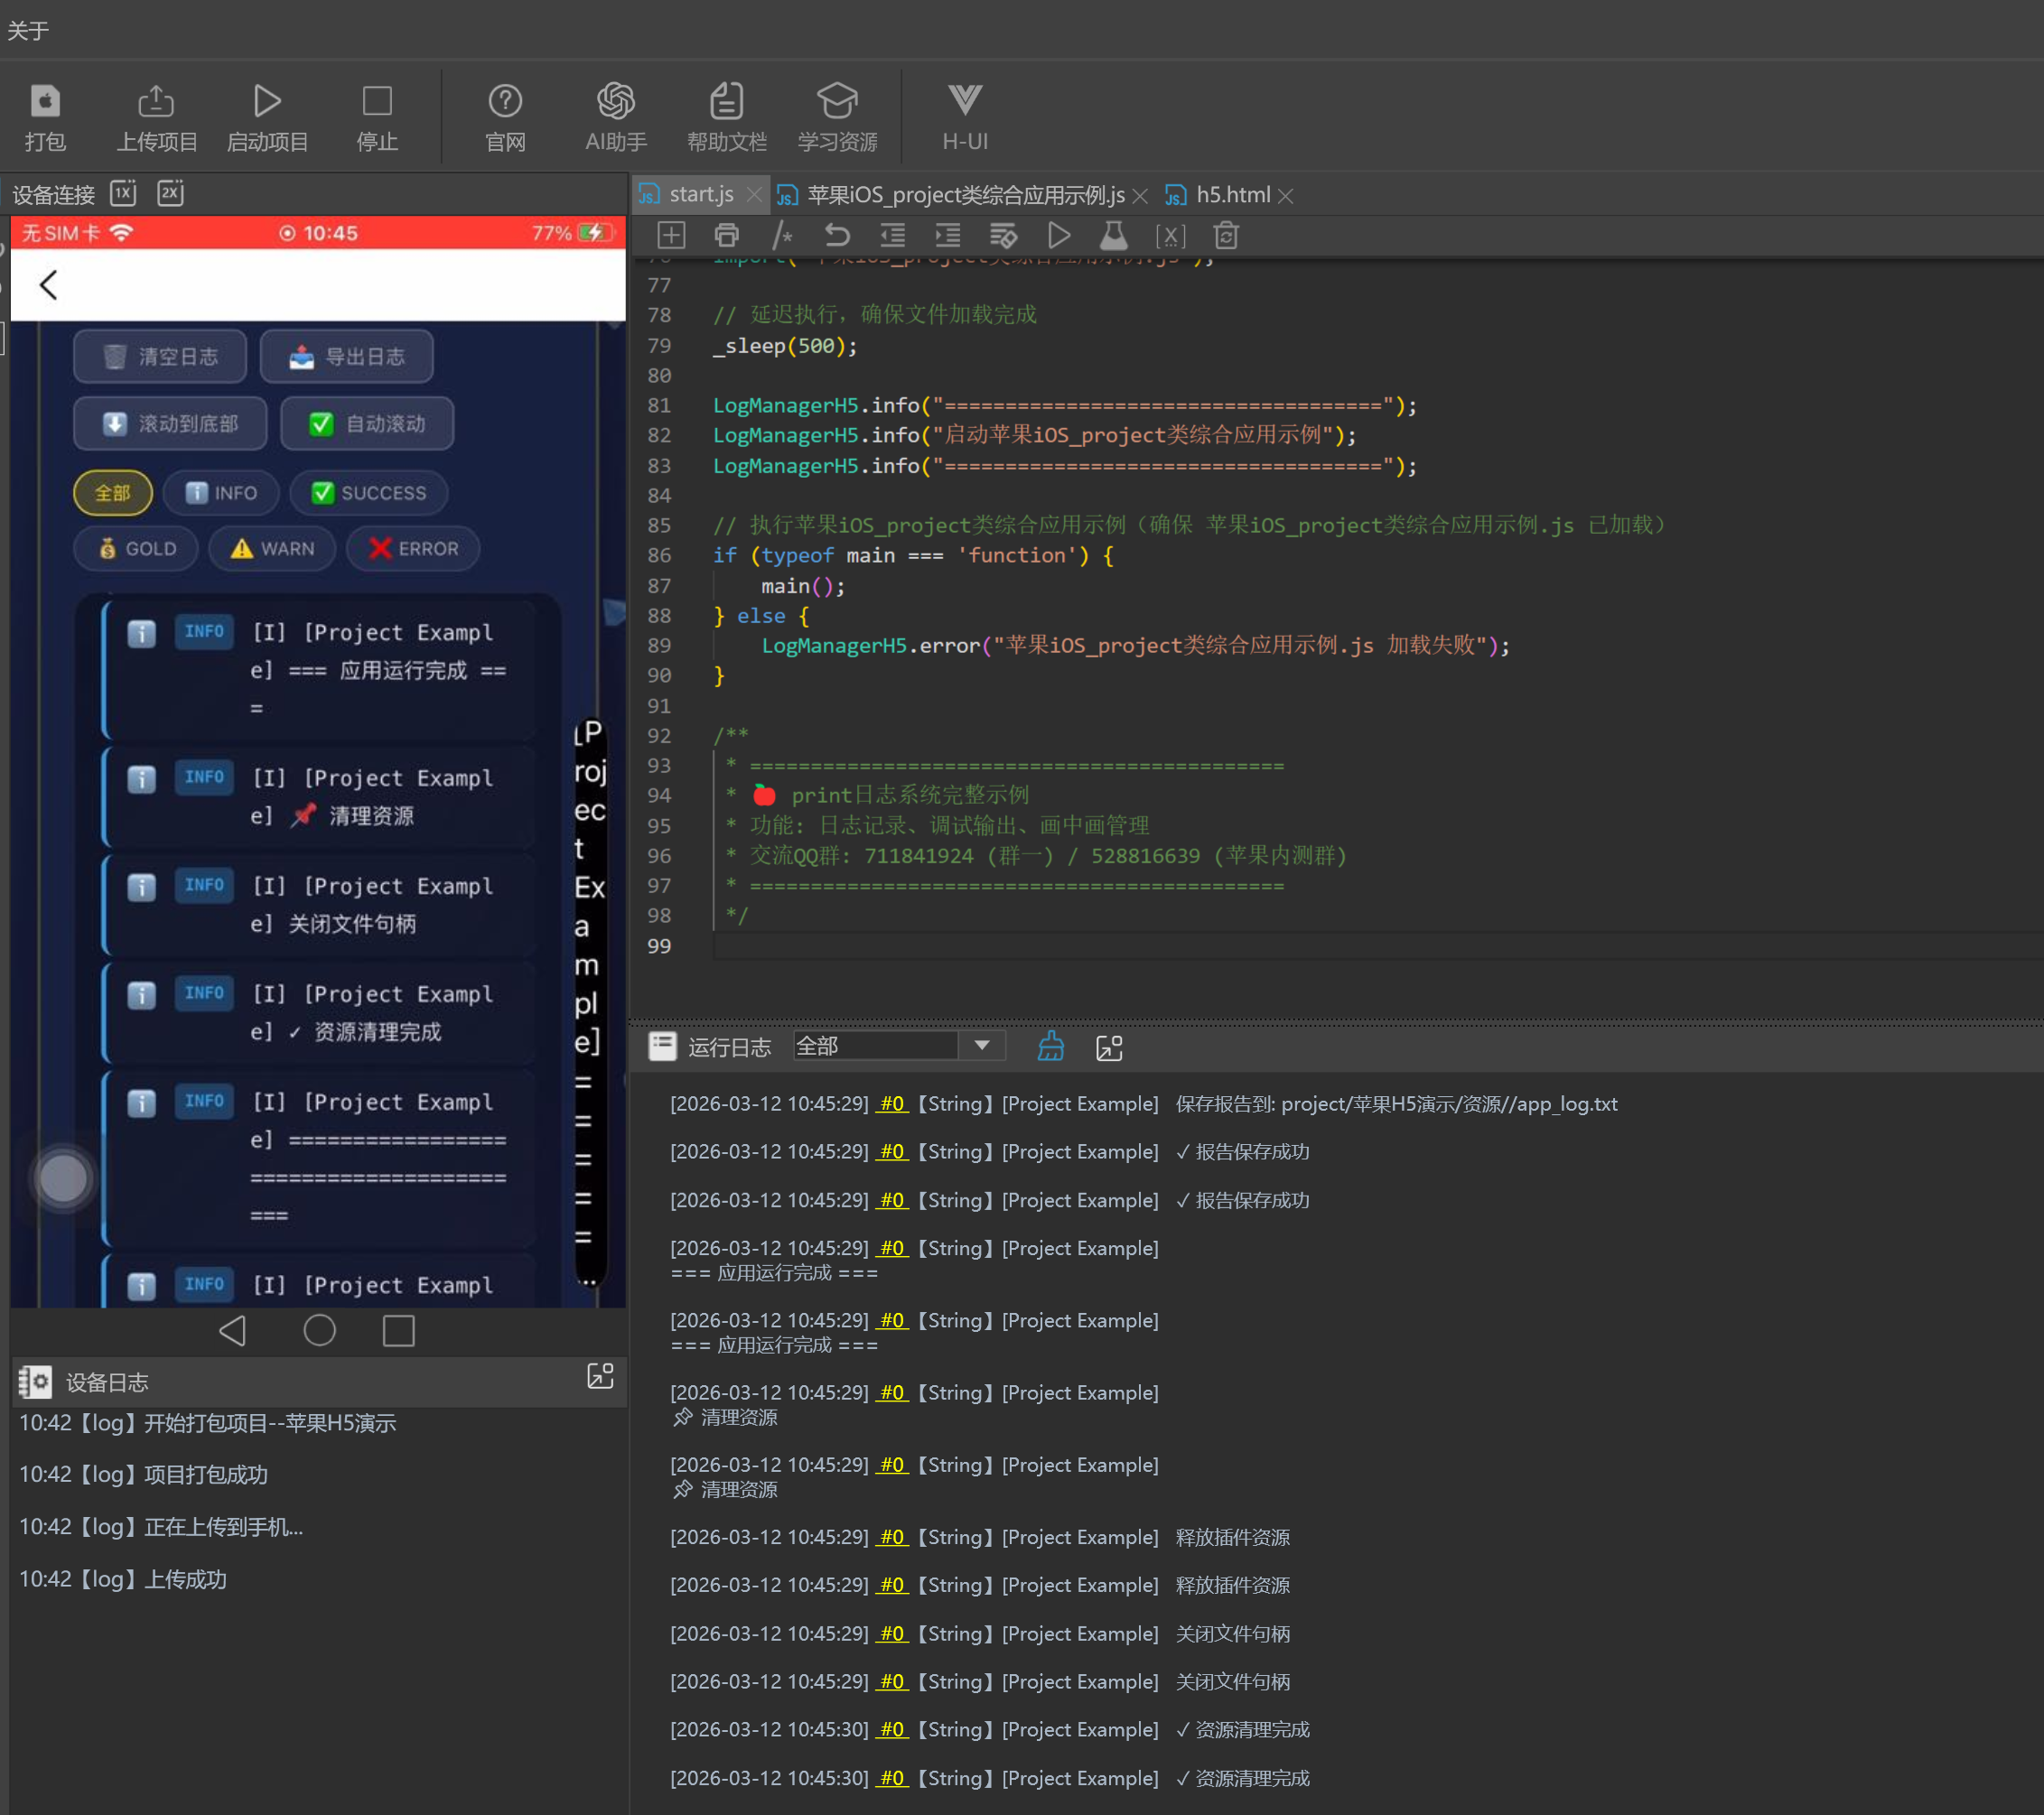Click the gray floating circle on the device screen
This screenshot has width=2044, height=1815.
pos(64,1178)
